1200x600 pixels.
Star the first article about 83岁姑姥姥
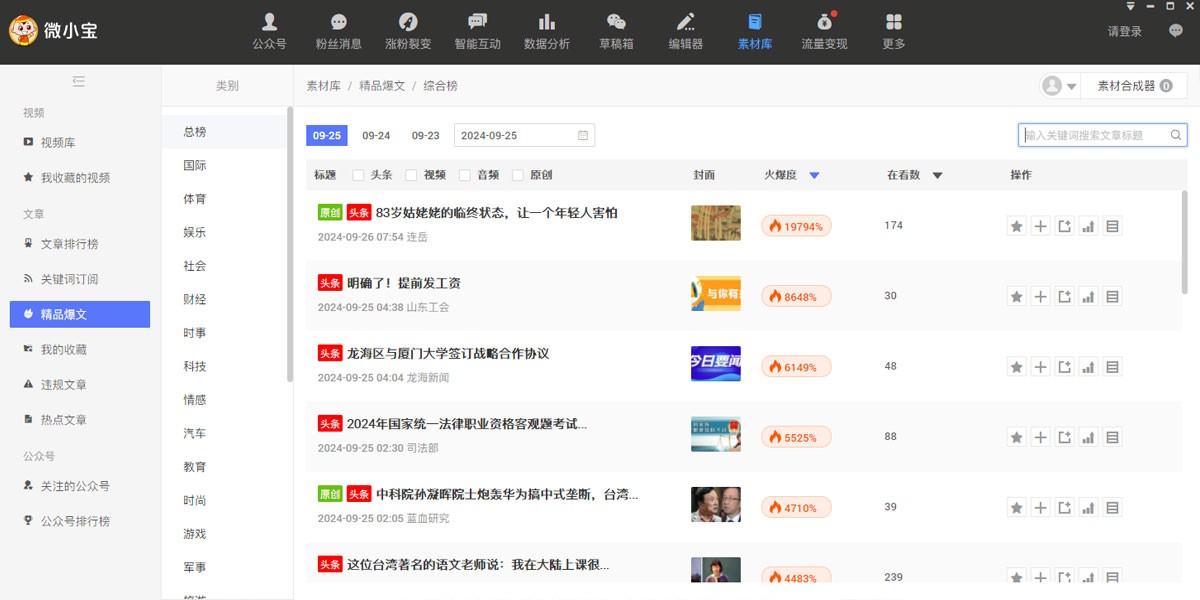pyautogui.click(x=1016, y=225)
